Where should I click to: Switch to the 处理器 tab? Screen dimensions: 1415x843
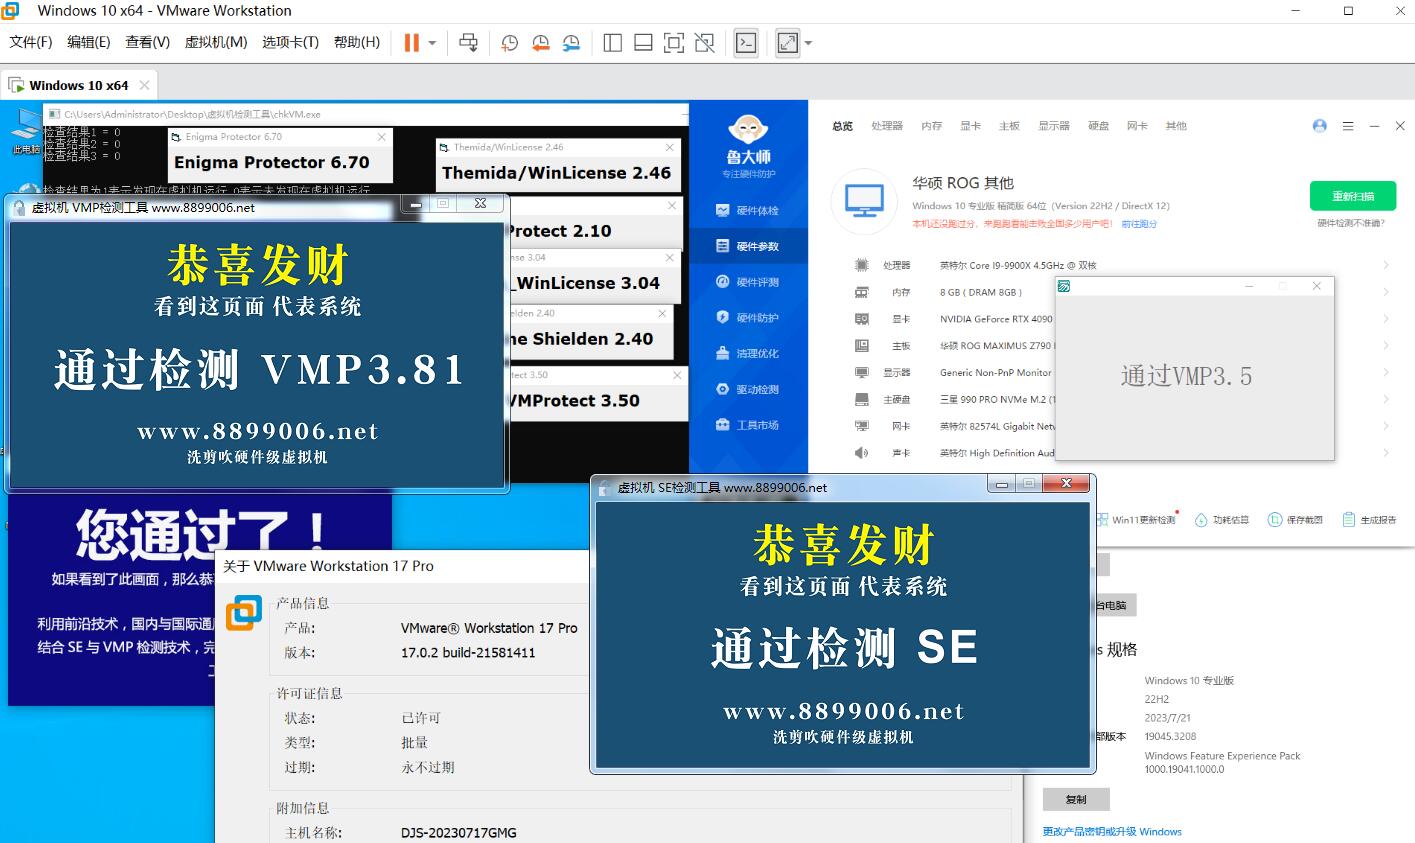[x=887, y=126]
